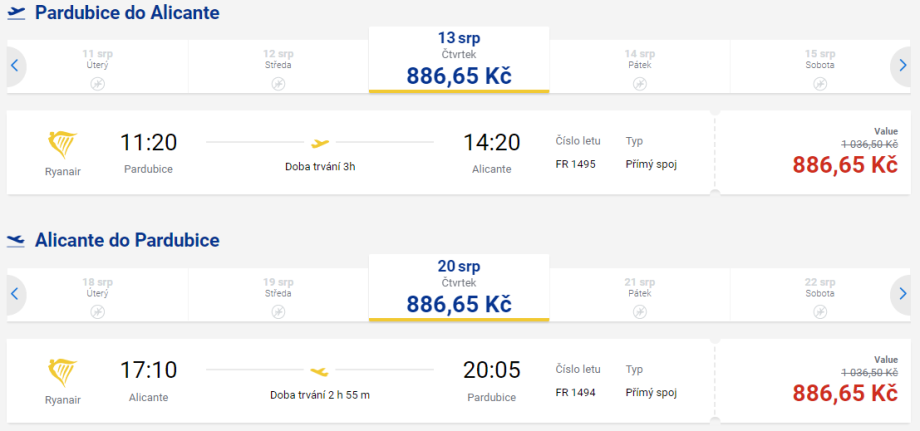Select the 13 srp Čtvrtek date tab
Screen dimensions: 920x431
click(x=459, y=60)
